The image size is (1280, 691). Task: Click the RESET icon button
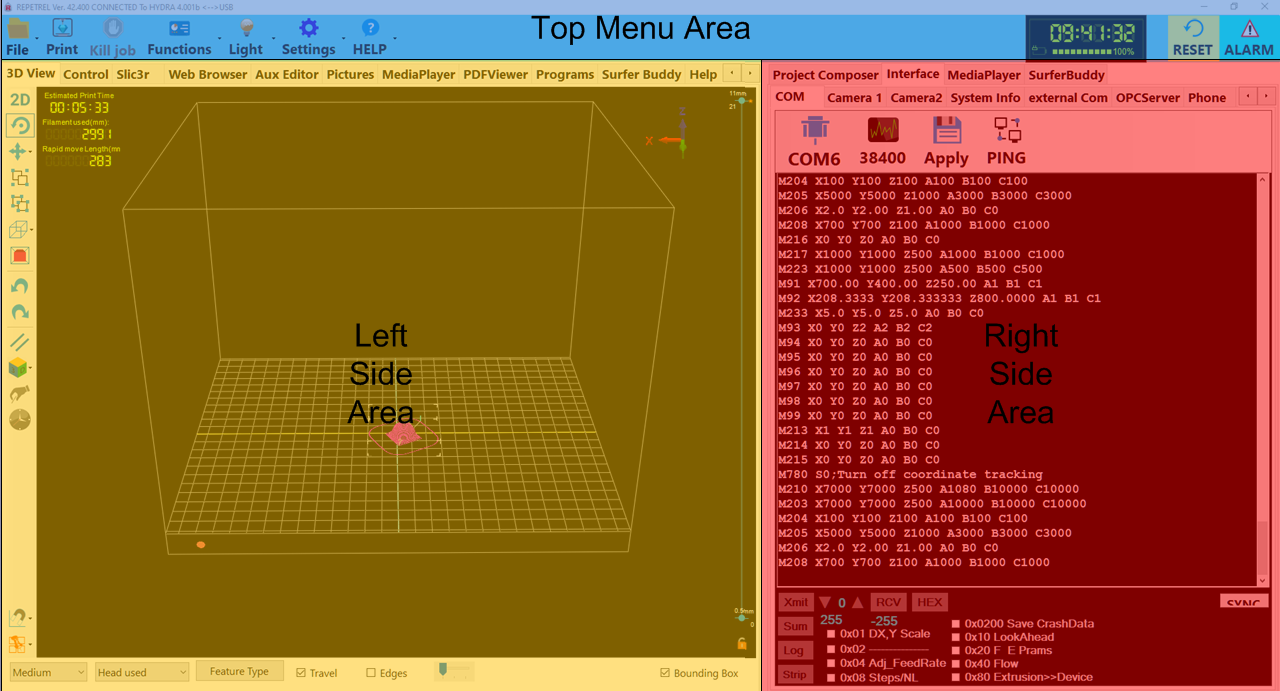[1193, 29]
